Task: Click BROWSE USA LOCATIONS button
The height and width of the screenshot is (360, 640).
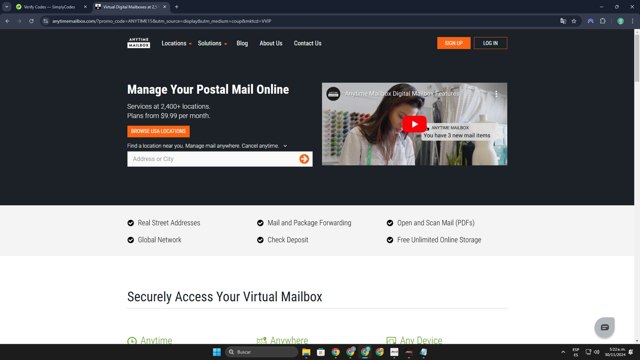Action: coord(158,131)
